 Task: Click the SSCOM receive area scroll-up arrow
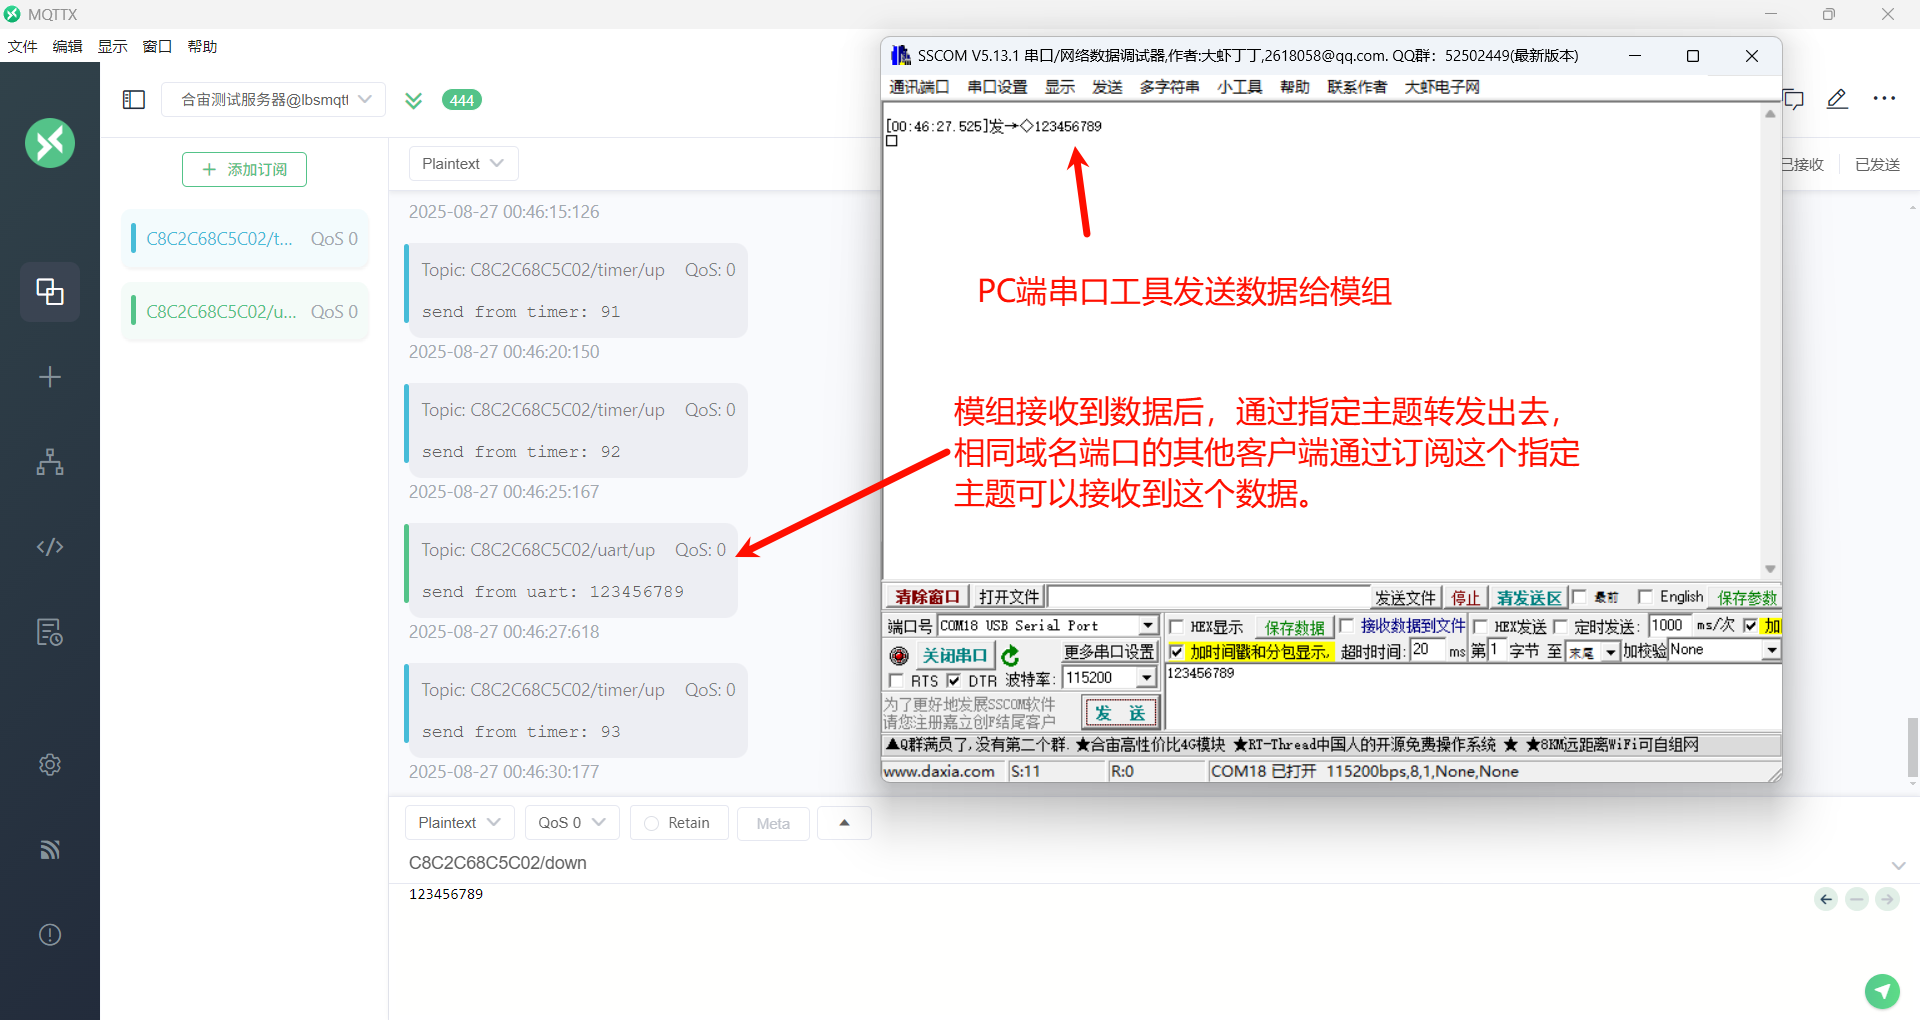tap(1770, 114)
